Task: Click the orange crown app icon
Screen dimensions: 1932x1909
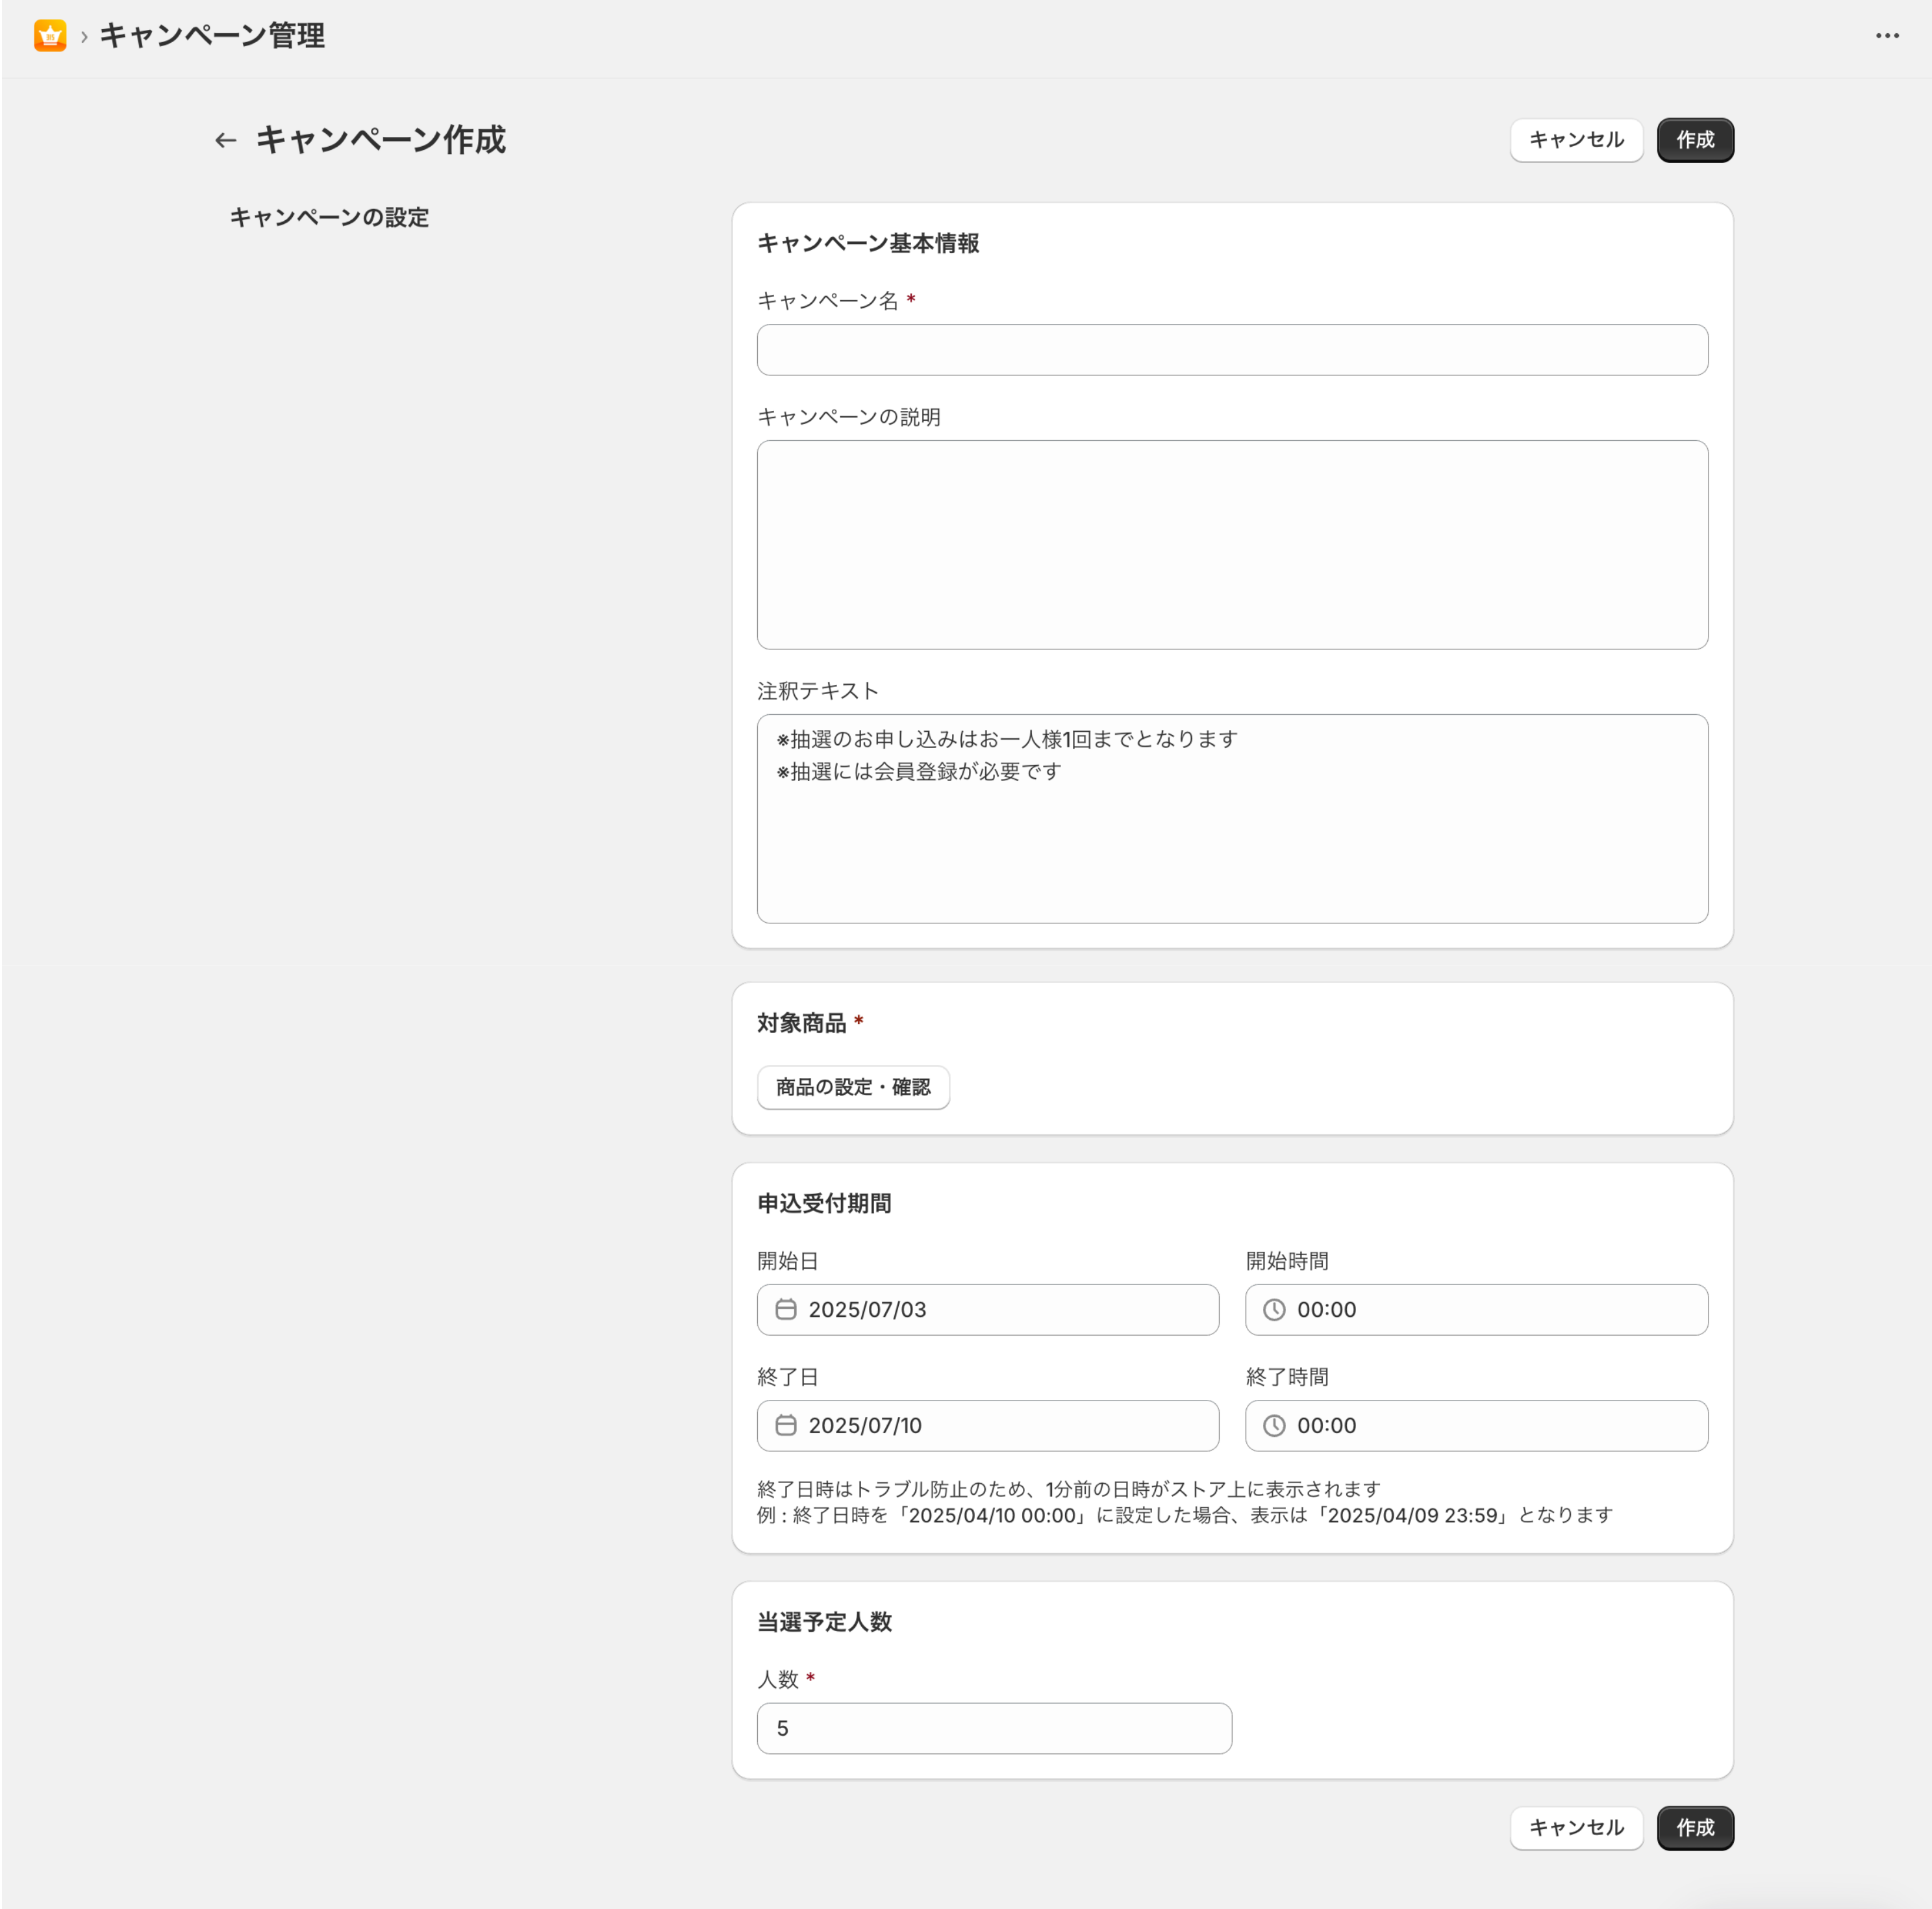Action: coord(50,36)
